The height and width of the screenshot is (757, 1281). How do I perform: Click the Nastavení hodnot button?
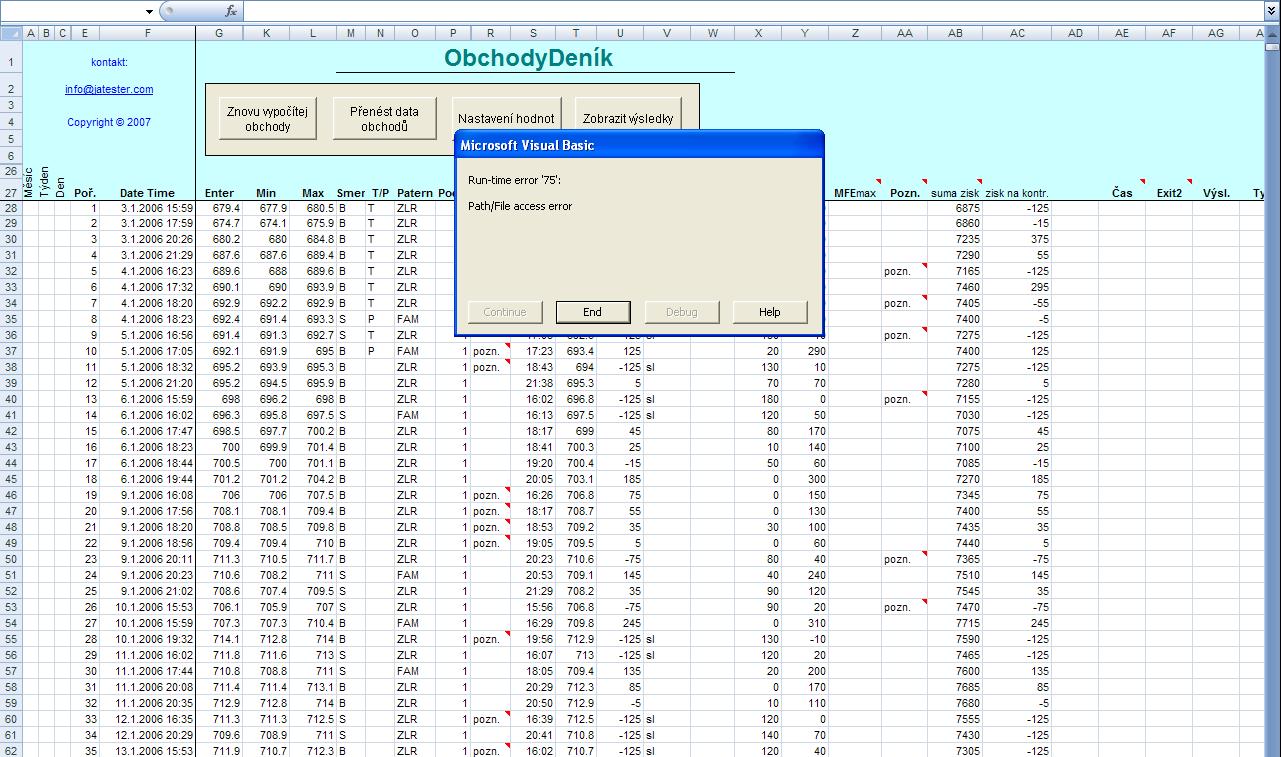(x=506, y=113)
